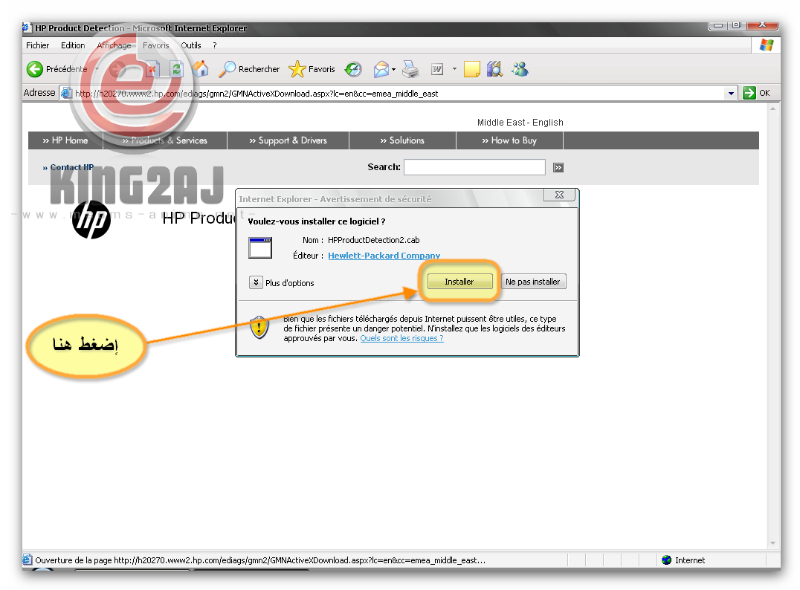This screenshot has height=590, width=800.
Task: Open the Favoris menu in menu bar
Action: (156, 45)
